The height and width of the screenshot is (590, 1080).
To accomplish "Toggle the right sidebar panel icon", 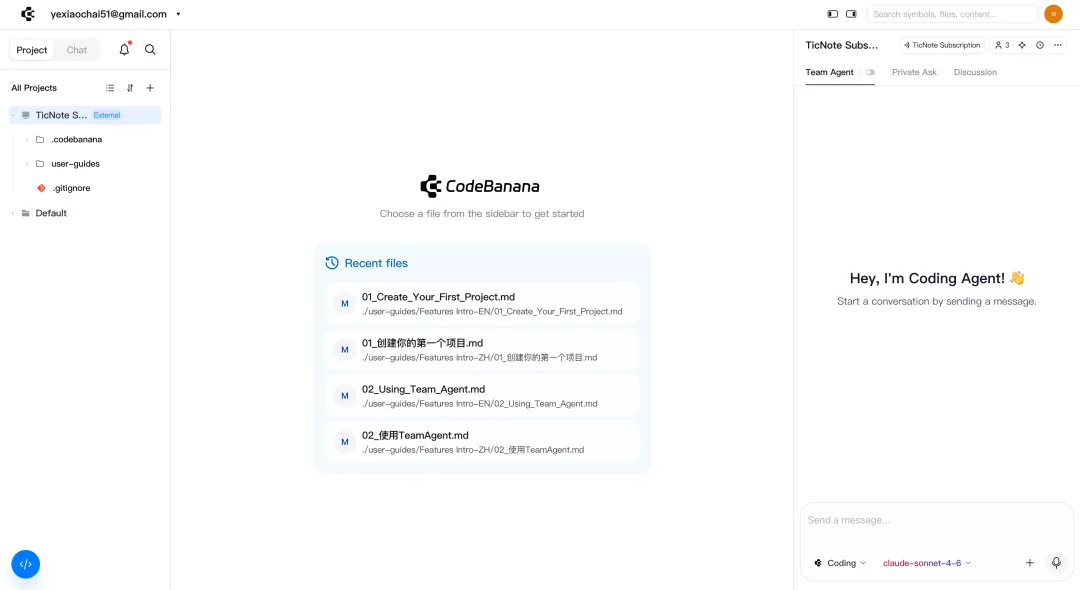I will pyautogui.click(x=851, y=14).
